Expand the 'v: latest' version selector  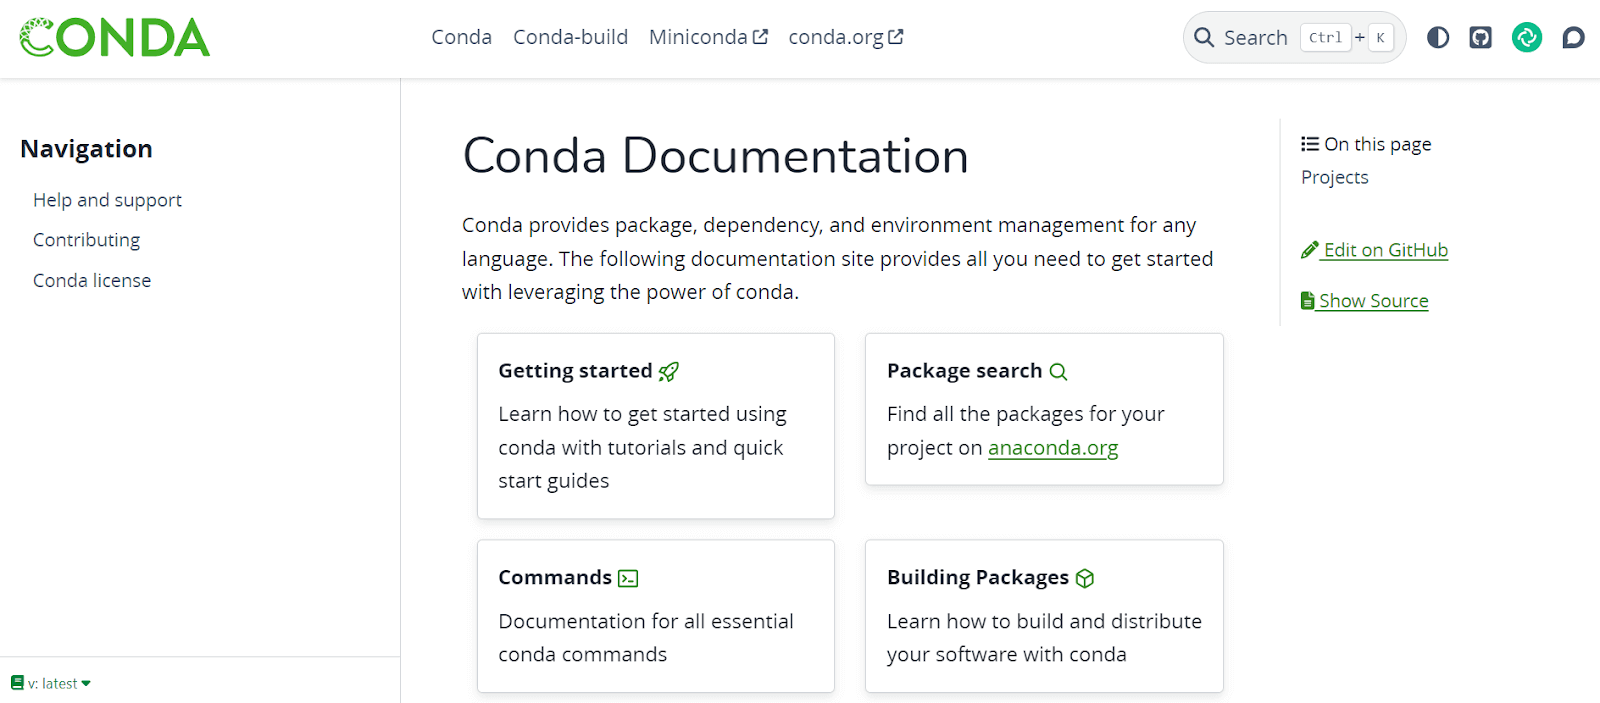click(52, 684)
